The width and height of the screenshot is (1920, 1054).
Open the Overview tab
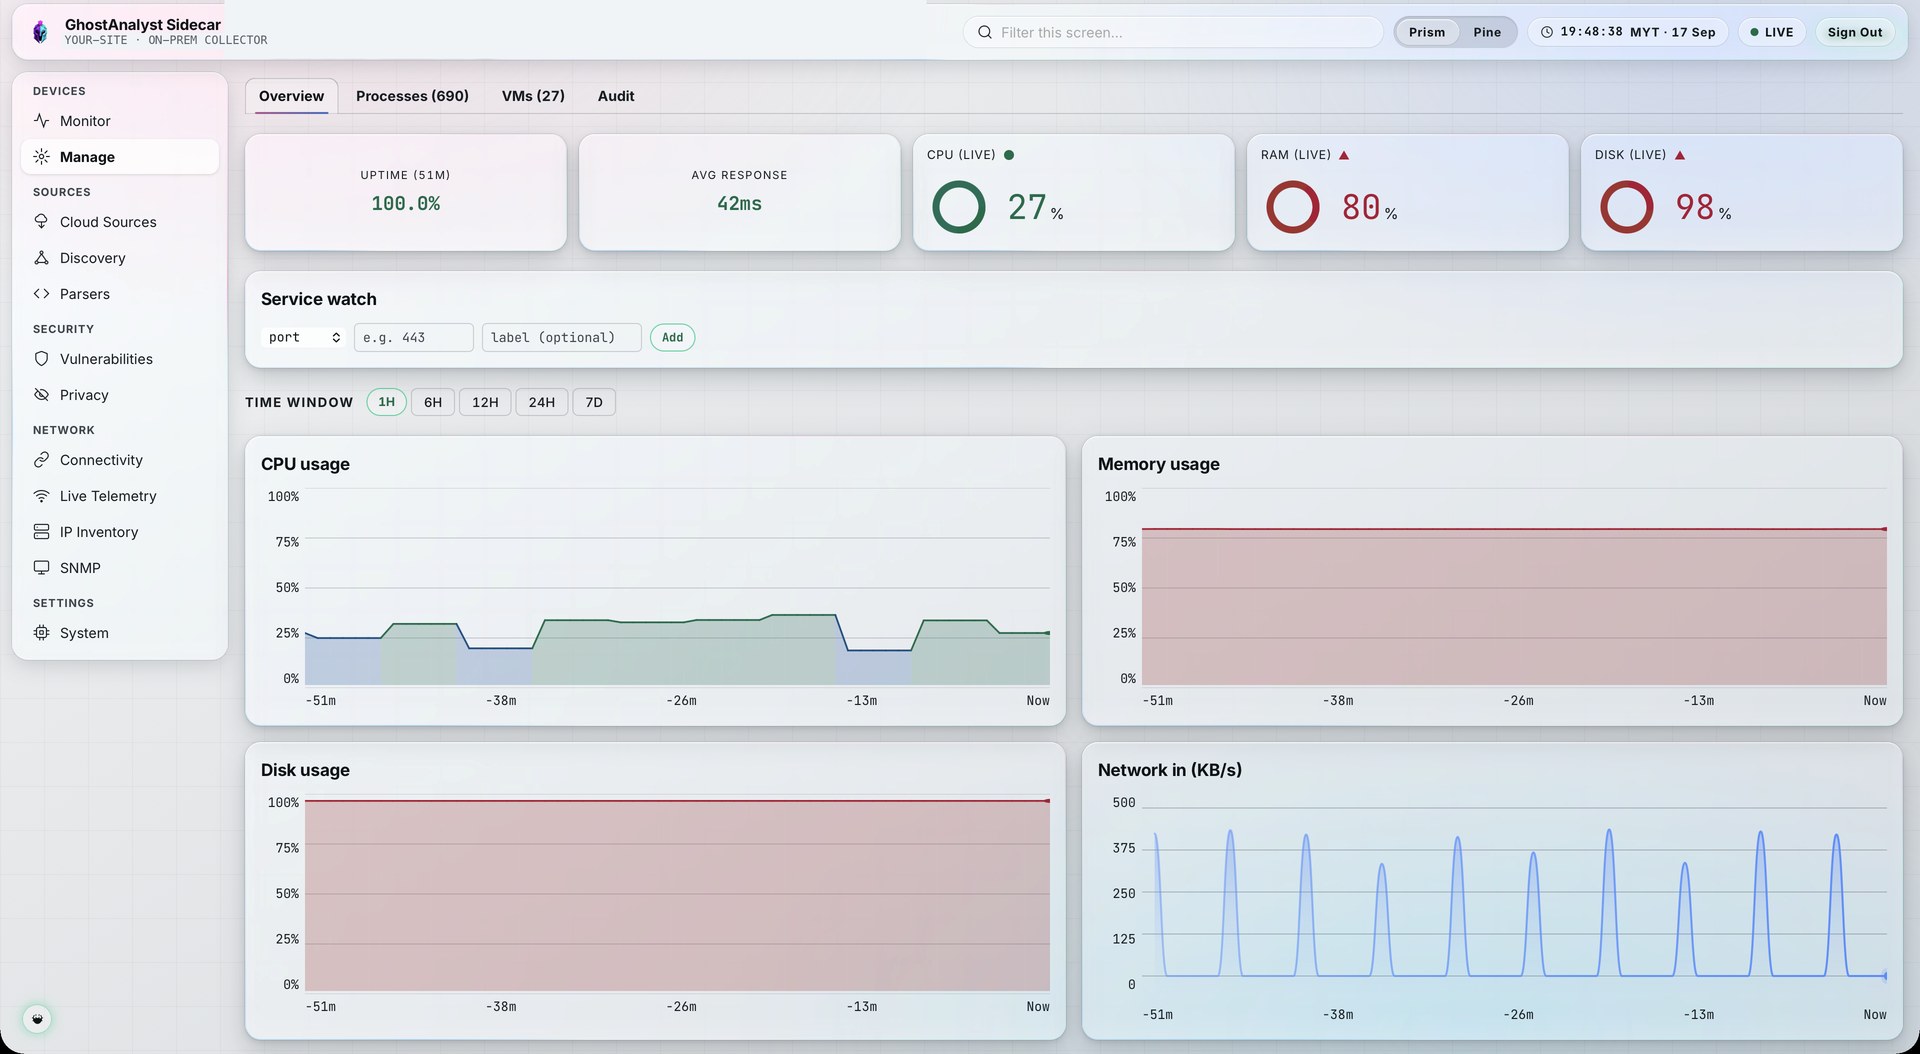coord(291,96)
